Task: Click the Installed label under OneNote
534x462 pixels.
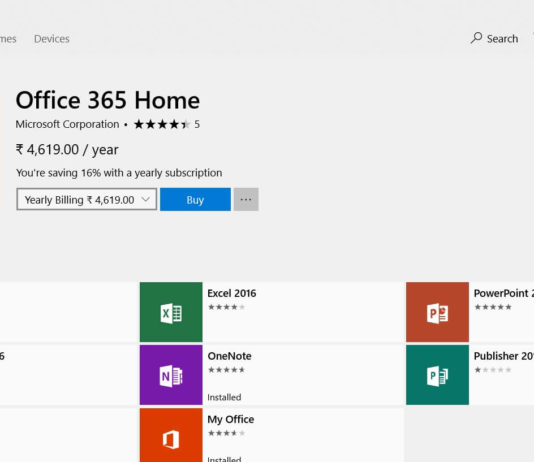Action: coord(224,397)
